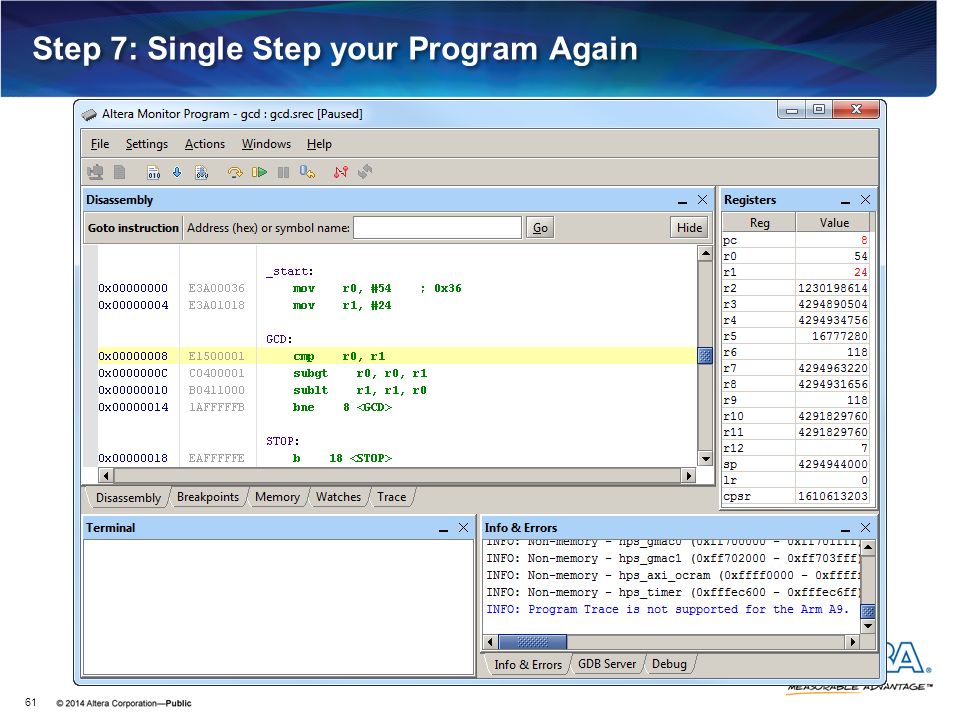The image size is (960, 720).
Task: Click the r0 register value 54
Action: tap(861, 257)
